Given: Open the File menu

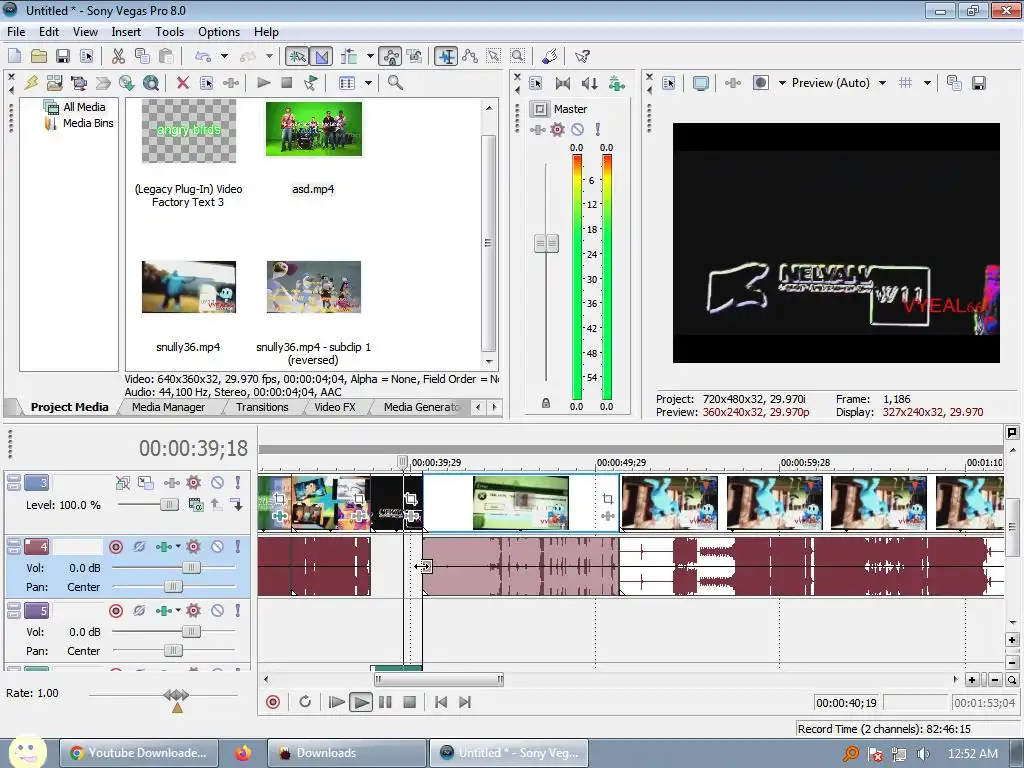Looking at the screenshot, I should point(16,32).
